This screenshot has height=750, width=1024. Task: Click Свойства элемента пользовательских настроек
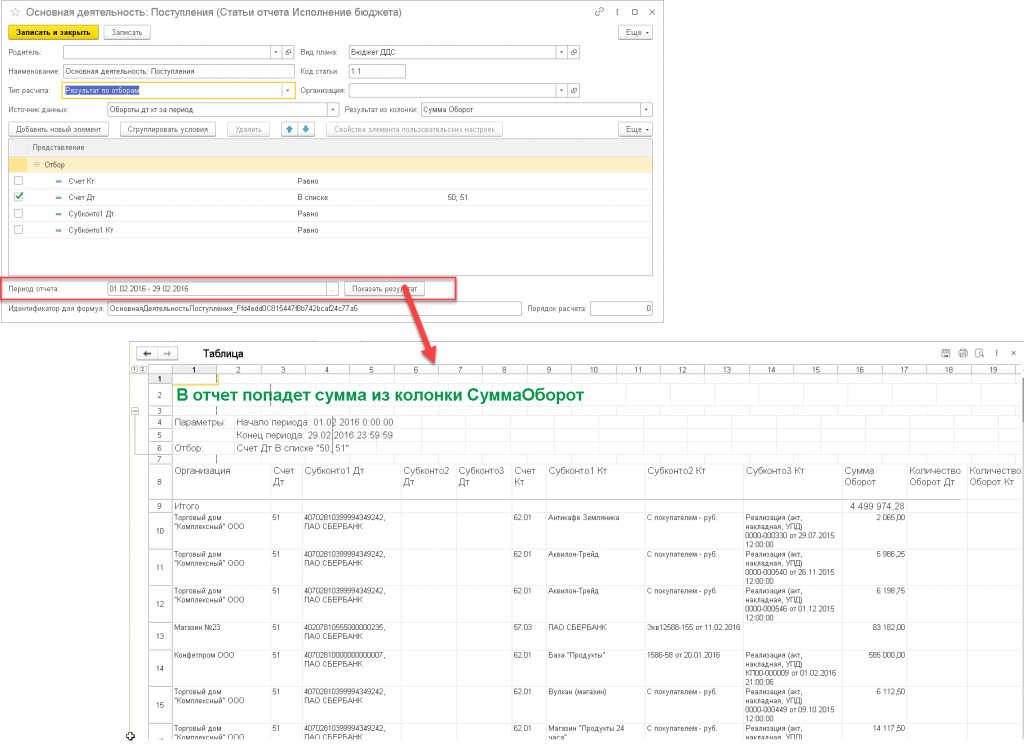tap(414, 129)
